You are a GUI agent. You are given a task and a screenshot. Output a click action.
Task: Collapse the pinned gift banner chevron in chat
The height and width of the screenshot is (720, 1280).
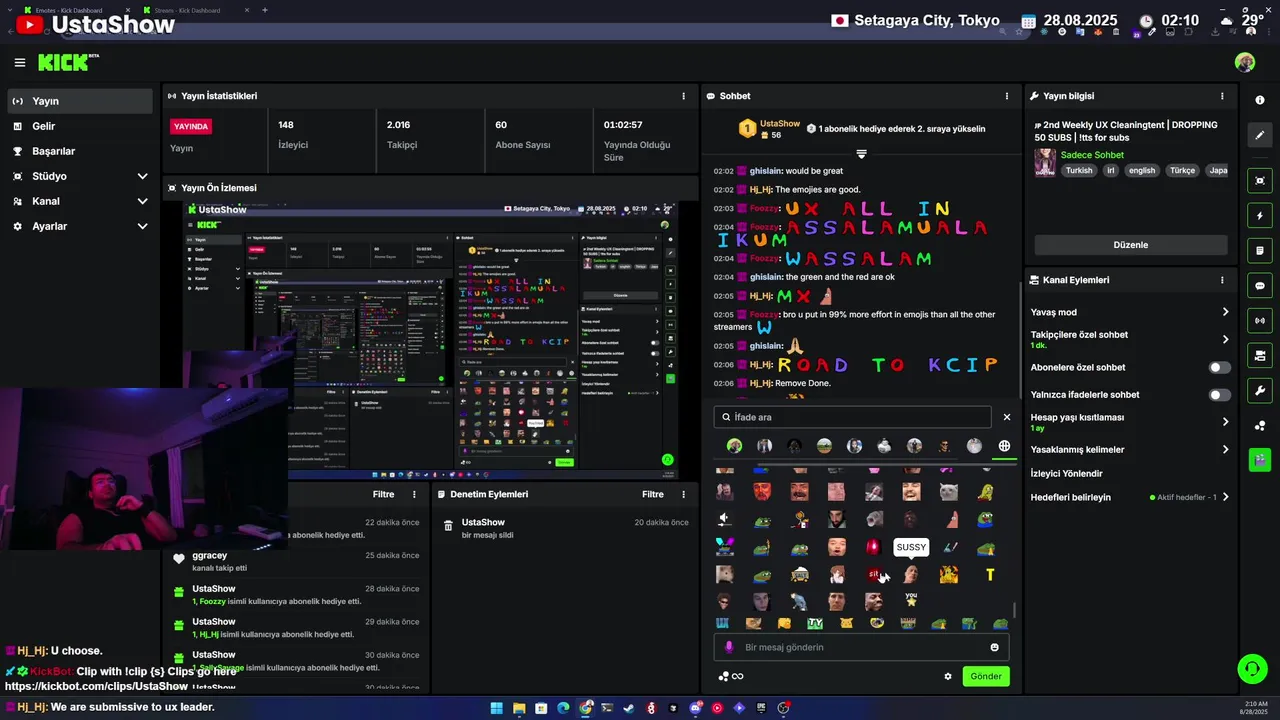(861, 154)
